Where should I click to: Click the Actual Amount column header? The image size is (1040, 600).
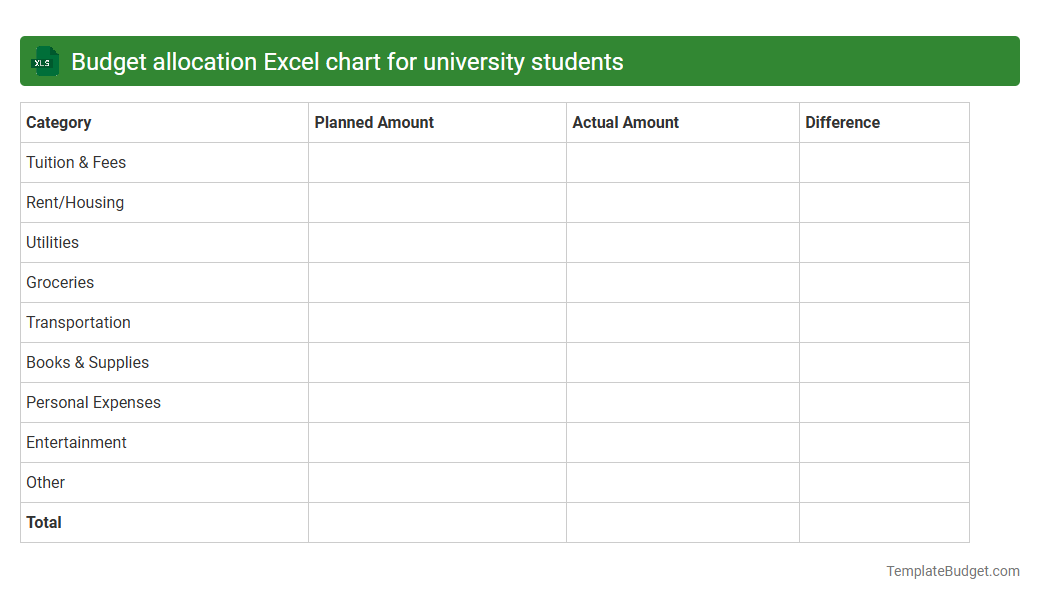pyautogui.click(x=625, y=122)
